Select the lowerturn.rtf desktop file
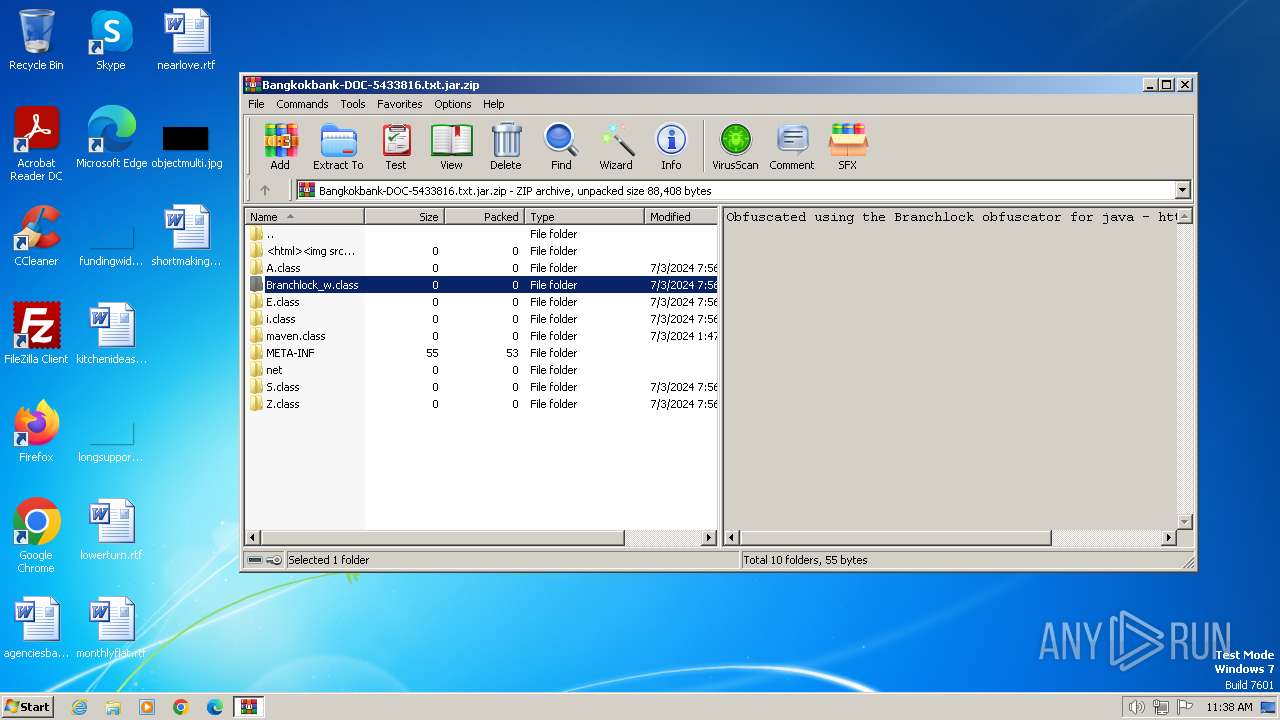Image resolution: width=1280 pixels, height=720 pixels. point(111,530)
